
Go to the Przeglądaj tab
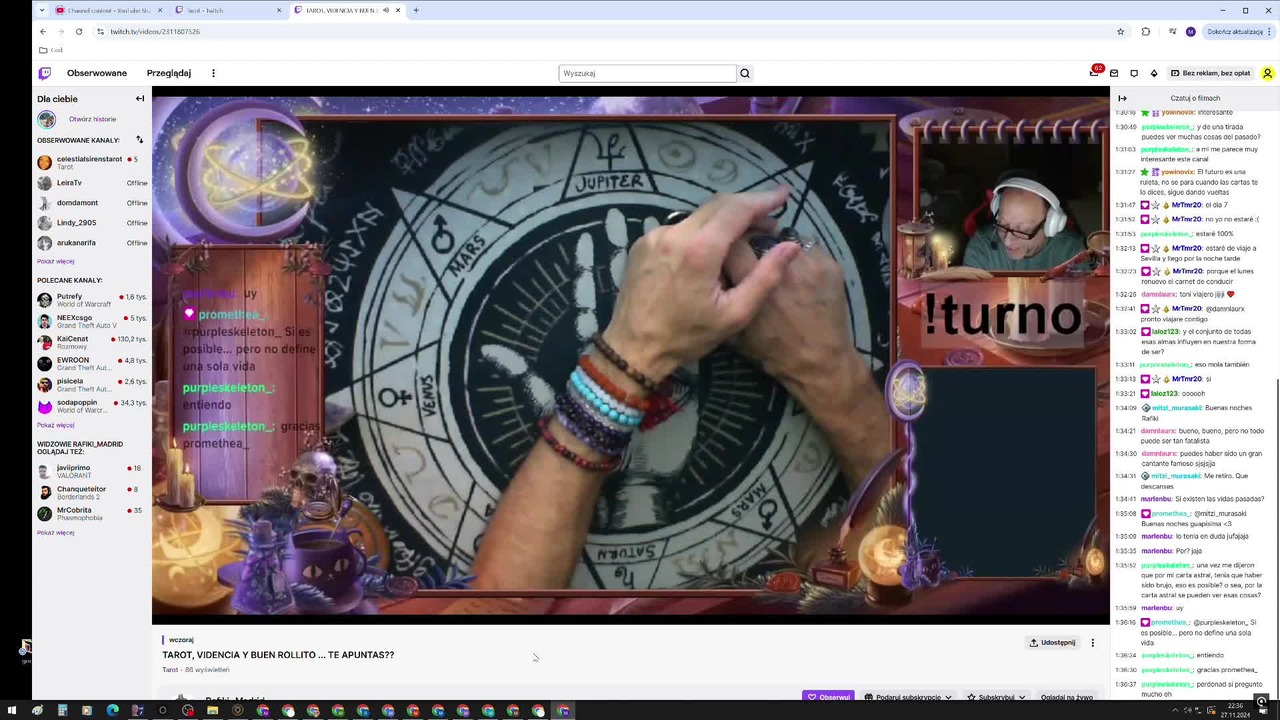169,73
